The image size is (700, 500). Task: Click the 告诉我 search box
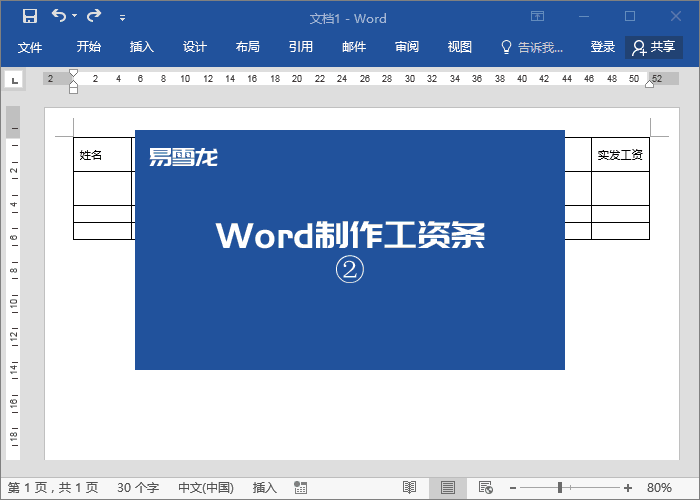[532, 47]
